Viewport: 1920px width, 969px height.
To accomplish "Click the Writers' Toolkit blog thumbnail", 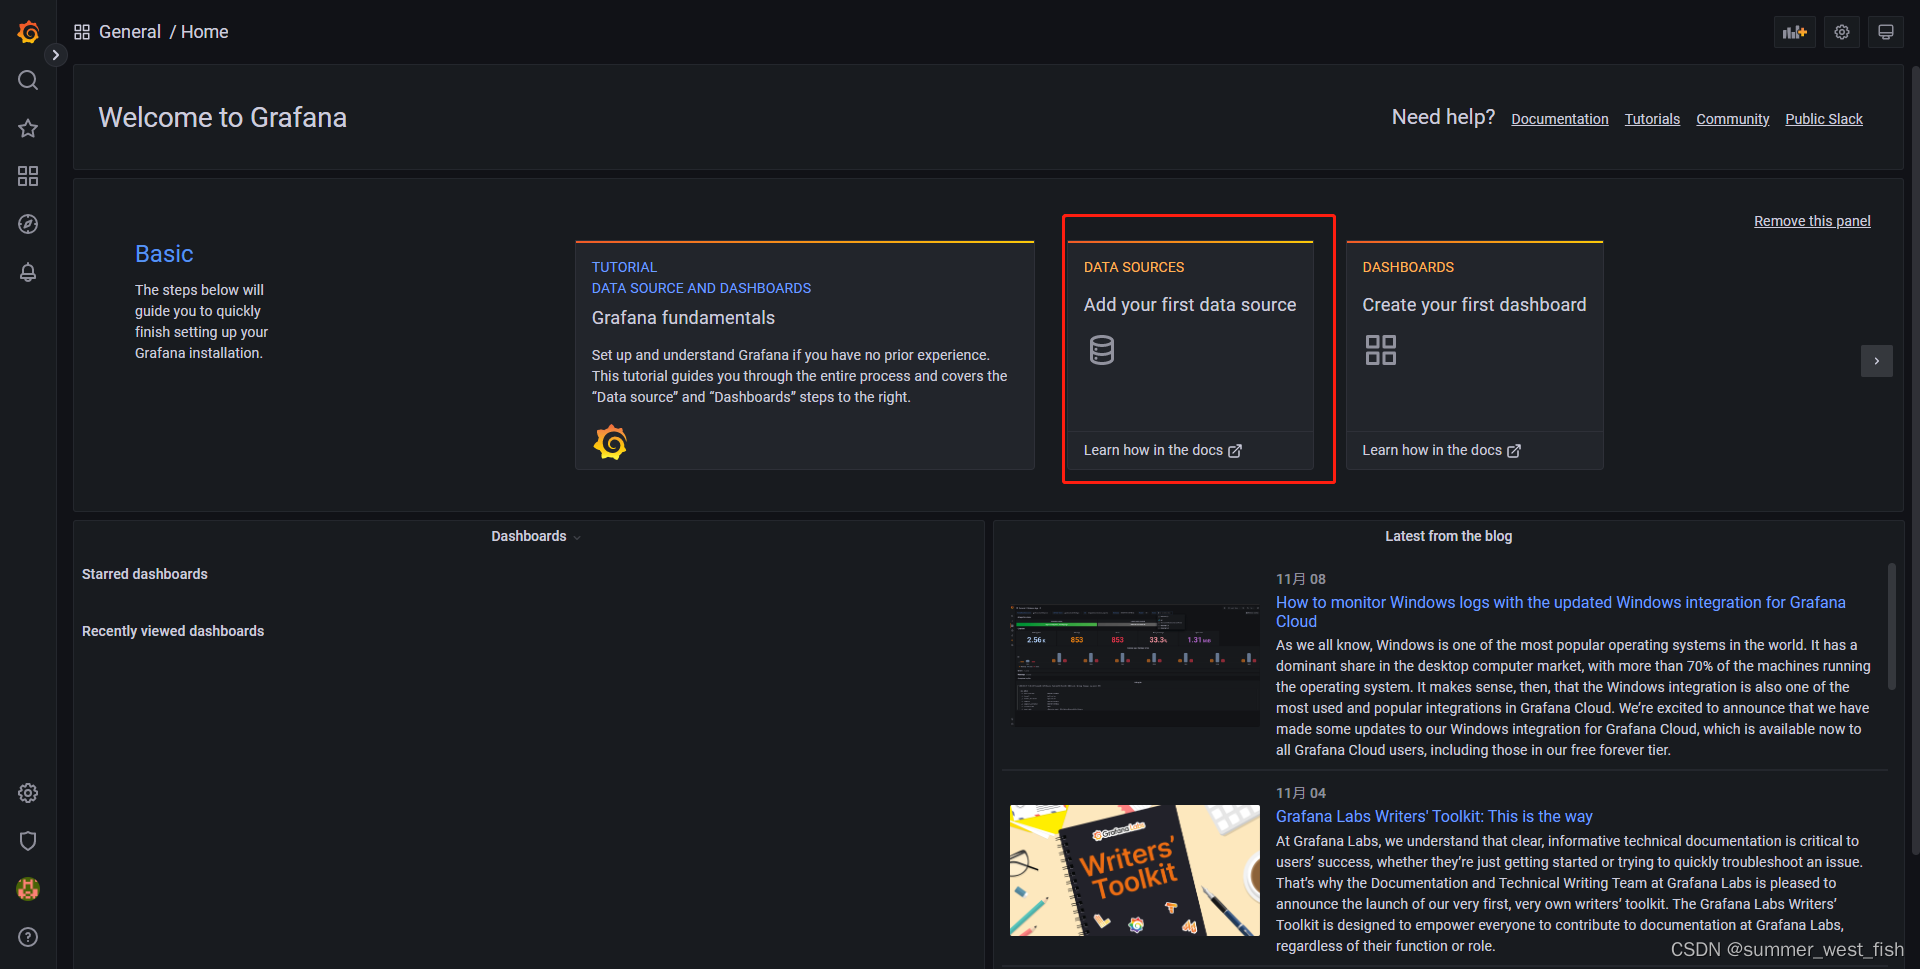I will click(x=1134, y=870).
